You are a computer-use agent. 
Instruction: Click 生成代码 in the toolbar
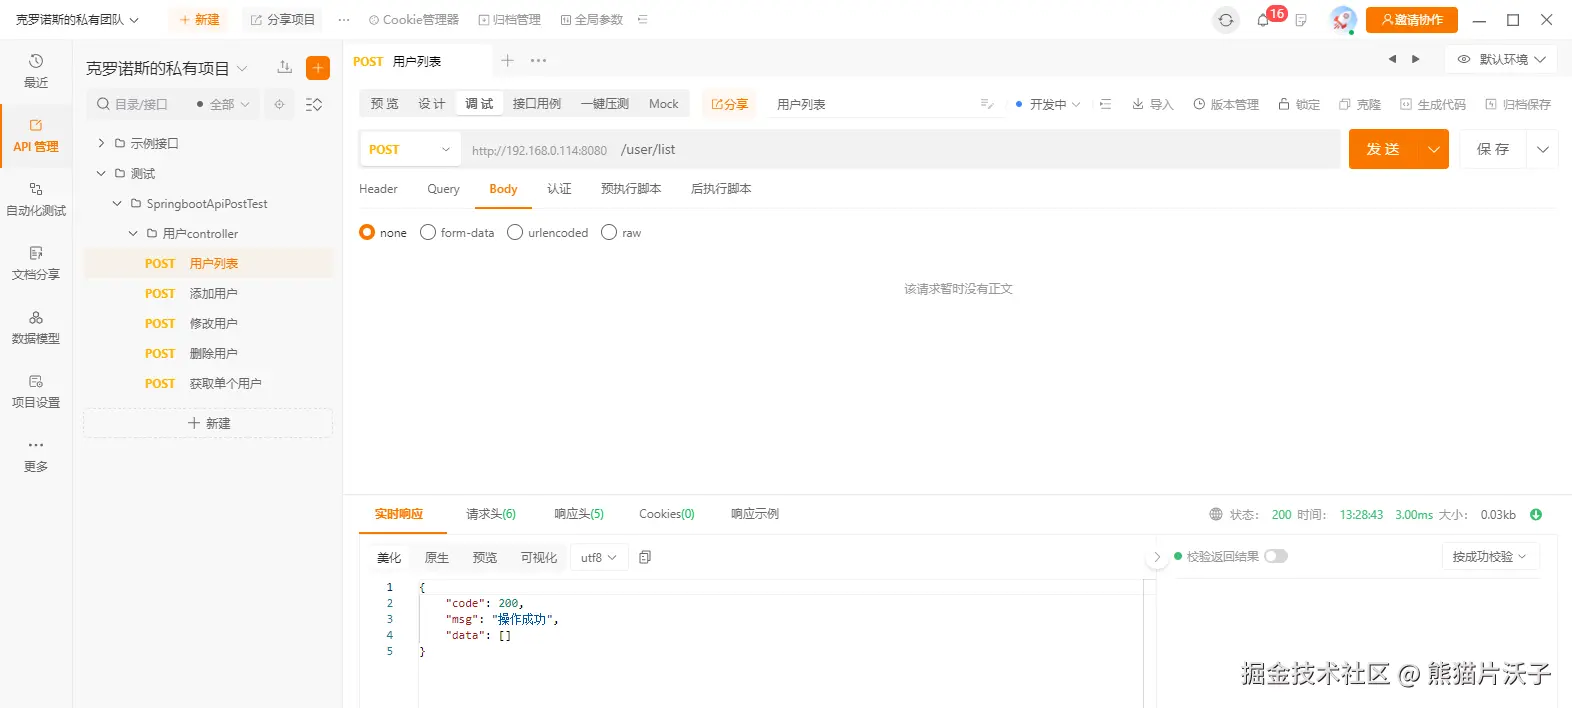(1432, 104)
